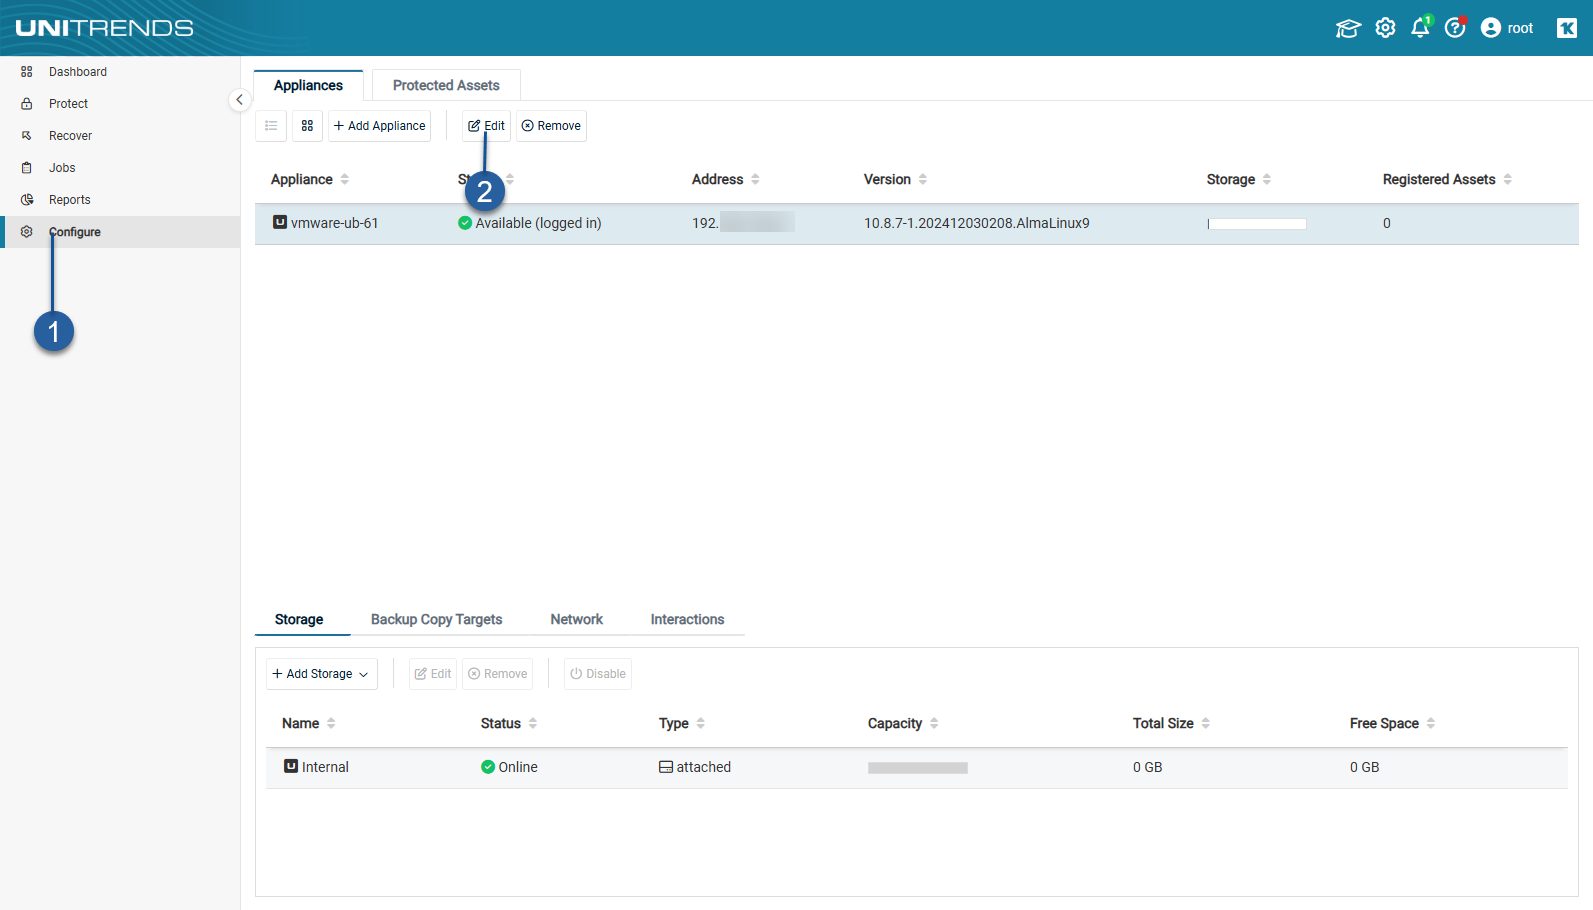The height and width of the screenshot is (910, 1593).
Task: Switch to grid view of appliances
Action: [x=307, y=126]
